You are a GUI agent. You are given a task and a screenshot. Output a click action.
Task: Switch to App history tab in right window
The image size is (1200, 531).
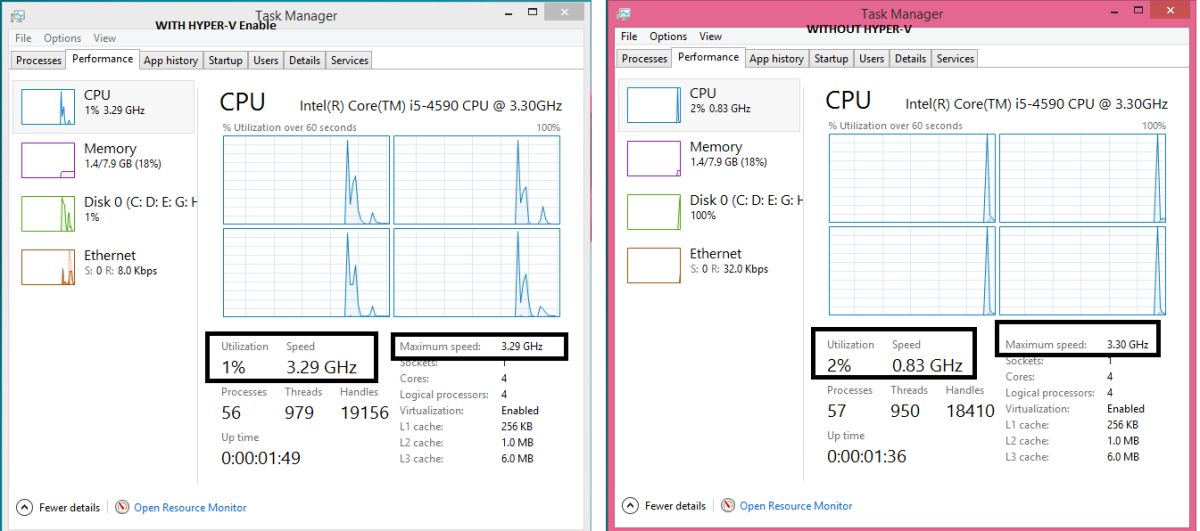pyautogui.click(x=777, y=58)
